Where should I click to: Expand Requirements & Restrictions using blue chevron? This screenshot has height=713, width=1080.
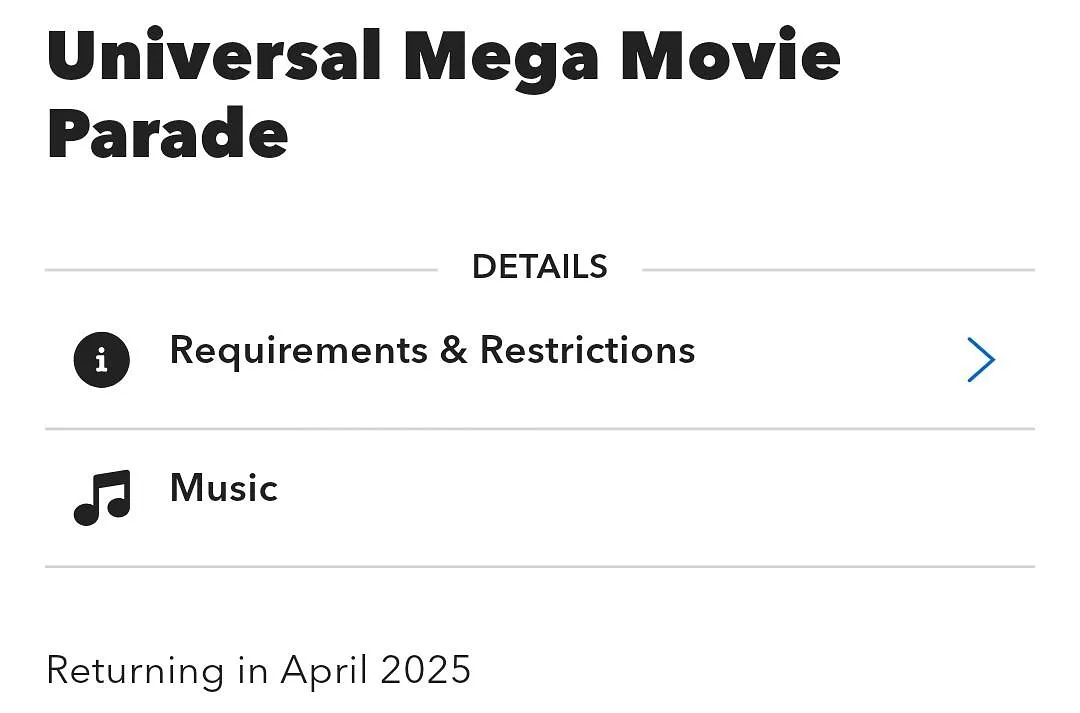[981, 360]
